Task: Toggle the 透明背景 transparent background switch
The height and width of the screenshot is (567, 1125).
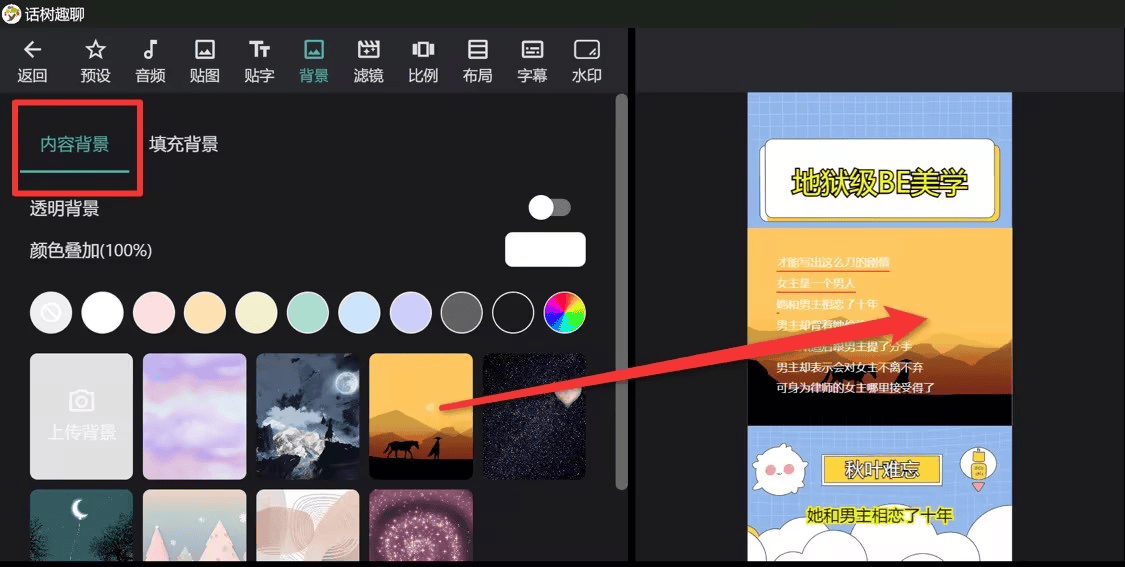Action: click(x=549, y=207)
